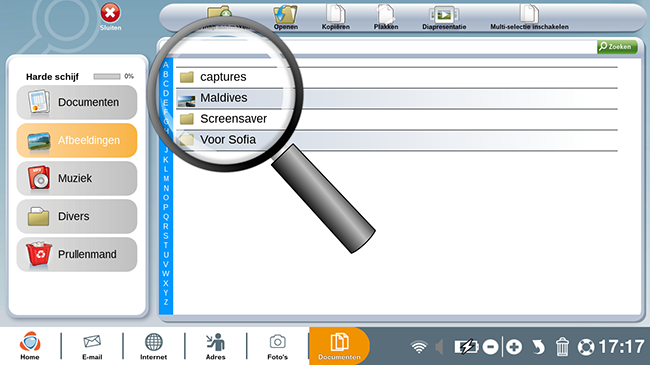Open the Divers category
This screenshot has height=365, width=650.
[77, 217]
